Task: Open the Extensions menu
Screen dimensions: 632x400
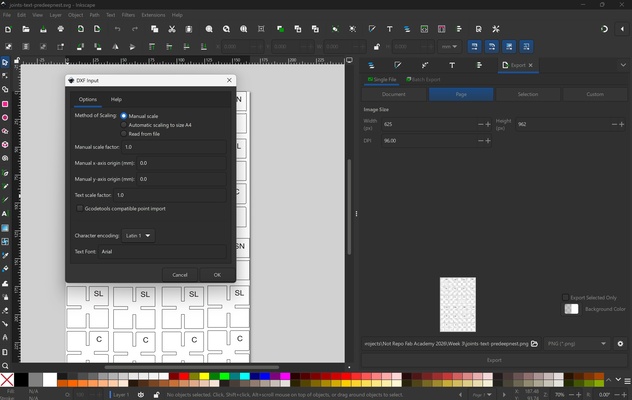Action: click(153, 15)
